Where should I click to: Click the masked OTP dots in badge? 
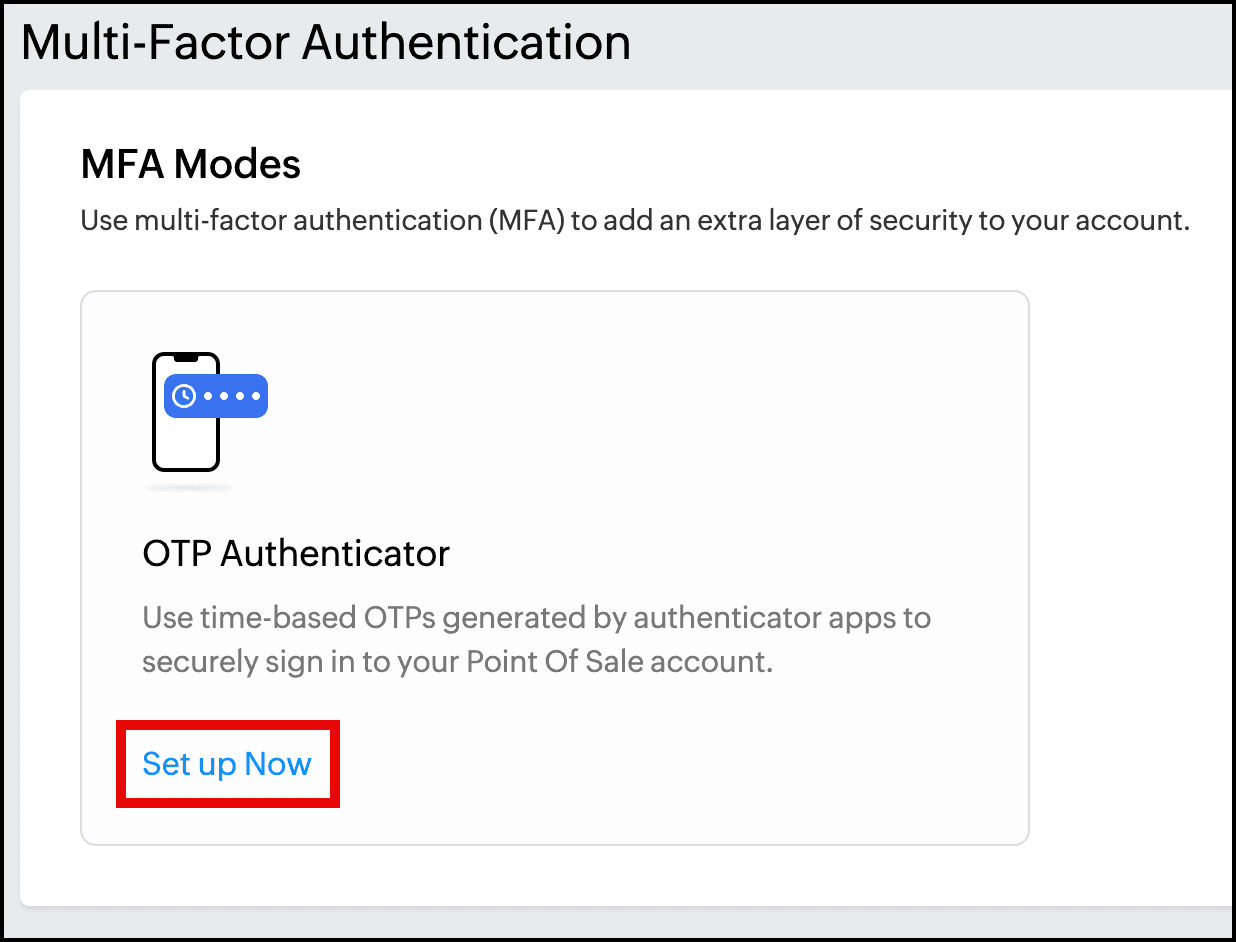tap(232, 396)
